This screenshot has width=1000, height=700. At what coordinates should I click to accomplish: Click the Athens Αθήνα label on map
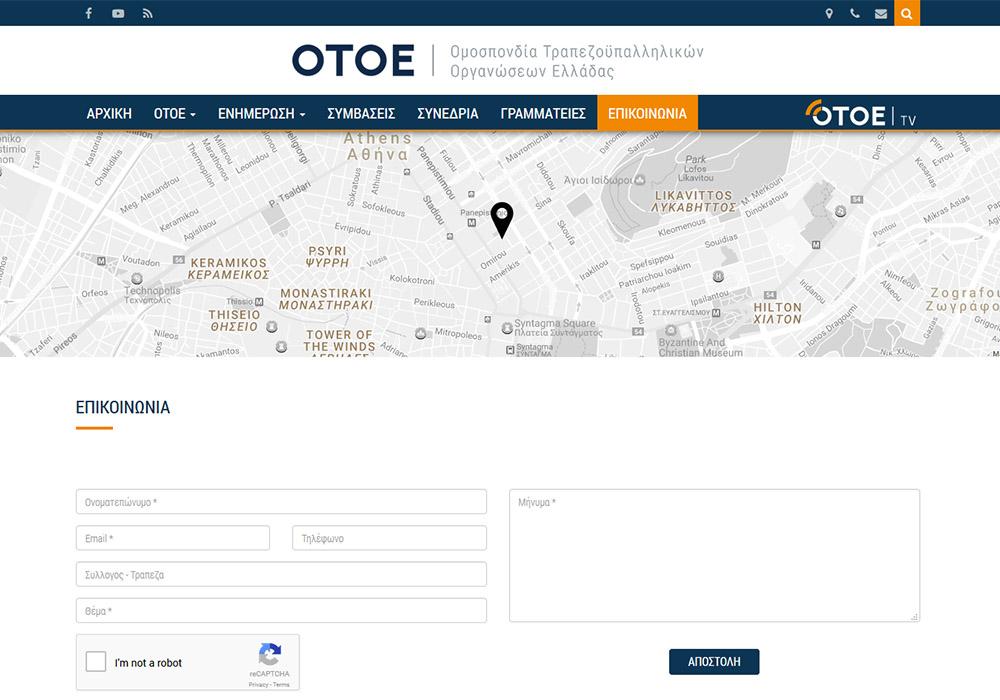(x=378, y=146)
